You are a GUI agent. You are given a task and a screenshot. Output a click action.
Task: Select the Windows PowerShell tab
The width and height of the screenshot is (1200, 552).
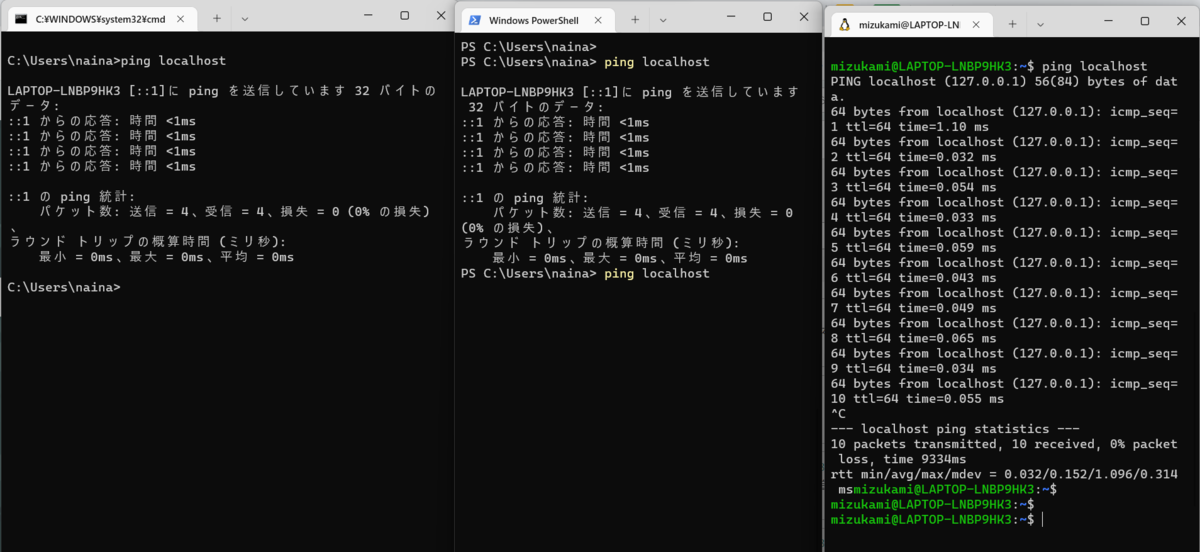pyautogui.click(x=535, y=20)
